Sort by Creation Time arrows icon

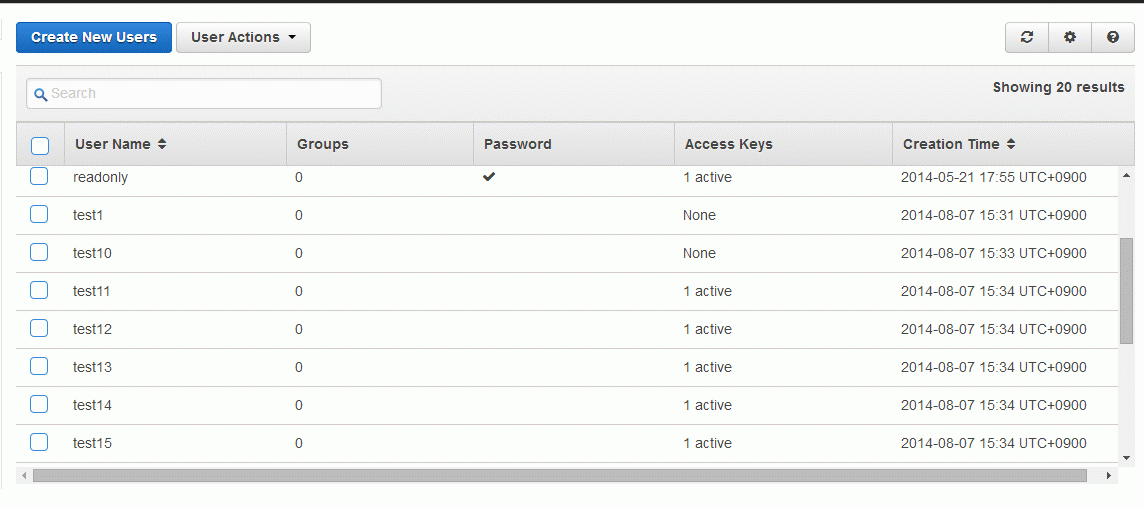point(1010,144)
